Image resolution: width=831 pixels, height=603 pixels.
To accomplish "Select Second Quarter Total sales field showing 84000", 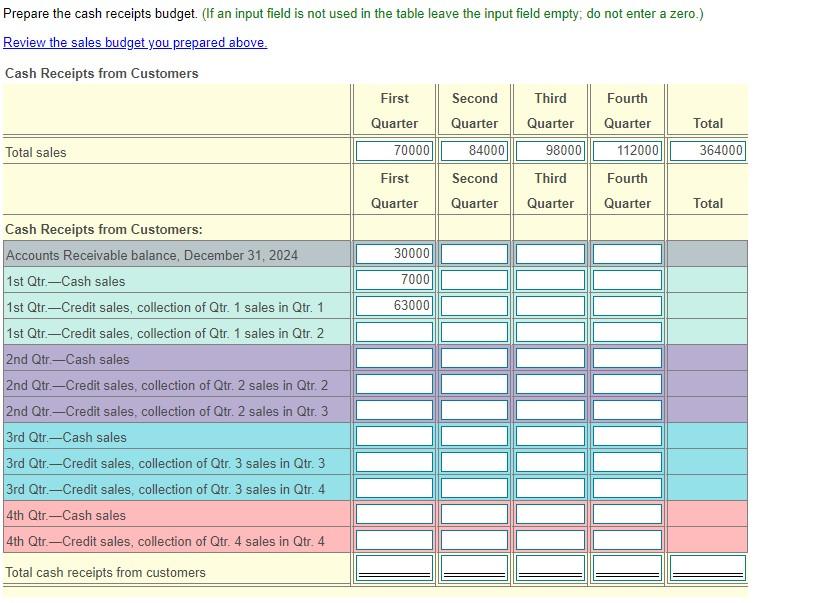I will [474, 150].
